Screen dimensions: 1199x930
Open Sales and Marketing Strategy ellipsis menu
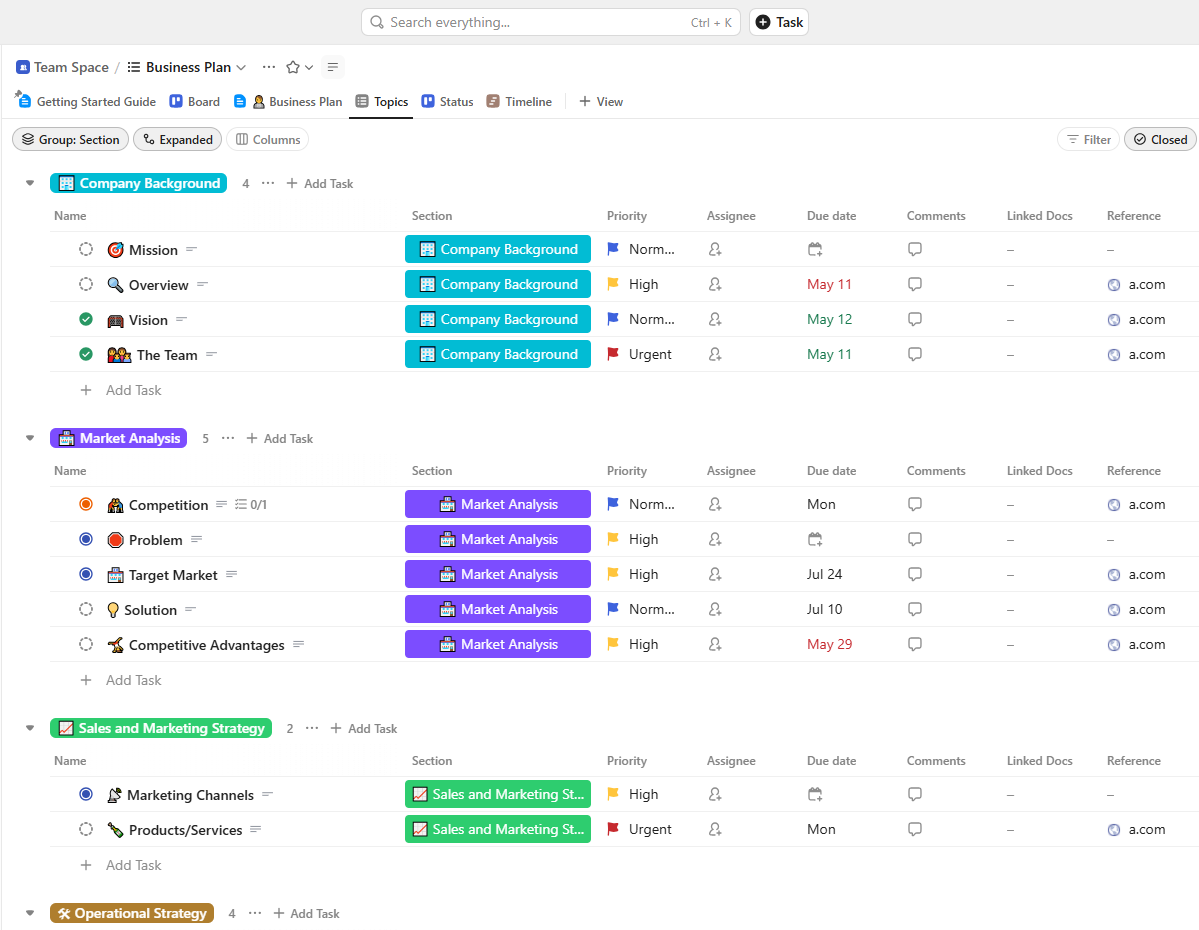click(x=312, y=729)
